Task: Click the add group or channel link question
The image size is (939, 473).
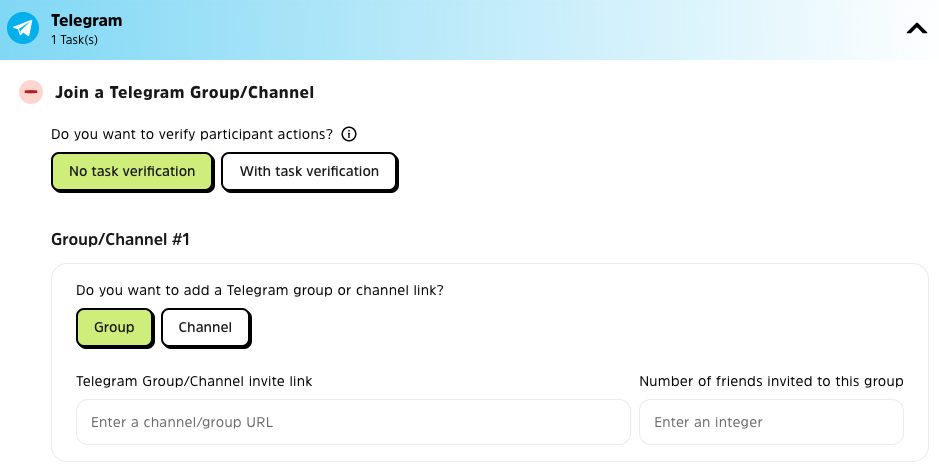Action: [260, 290]
